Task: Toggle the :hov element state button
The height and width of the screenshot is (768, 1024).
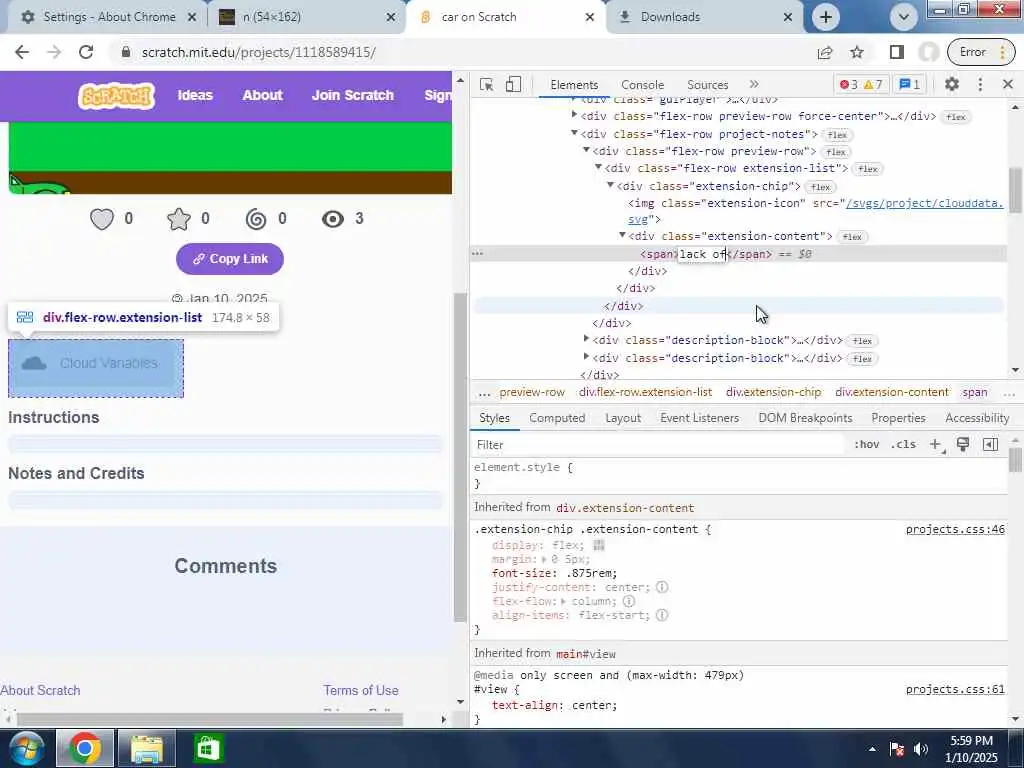Action: click(867, 445)
